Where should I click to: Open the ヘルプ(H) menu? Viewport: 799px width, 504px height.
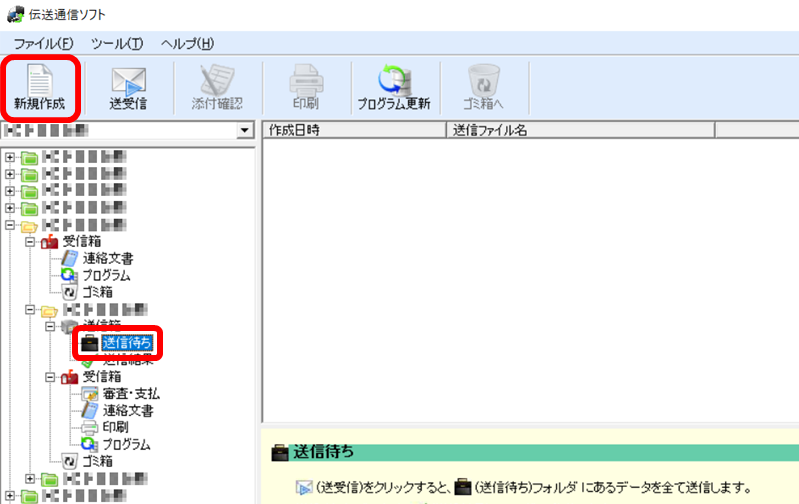(x=188, y=43)
